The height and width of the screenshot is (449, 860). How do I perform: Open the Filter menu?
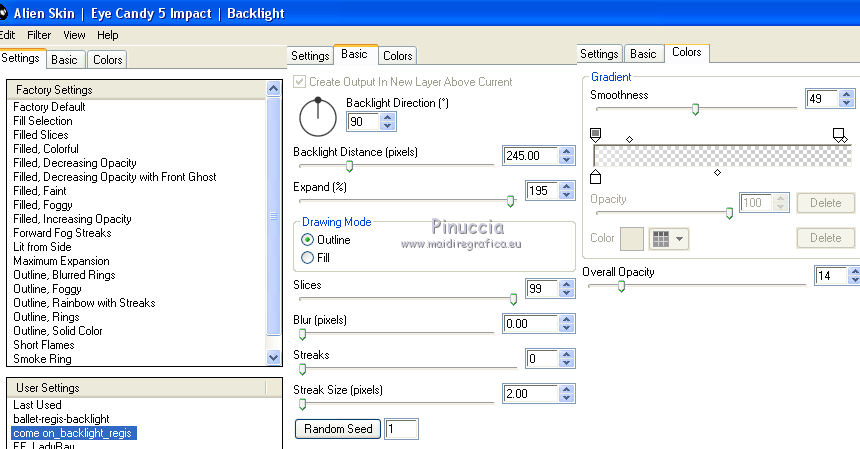pos(39,35)
